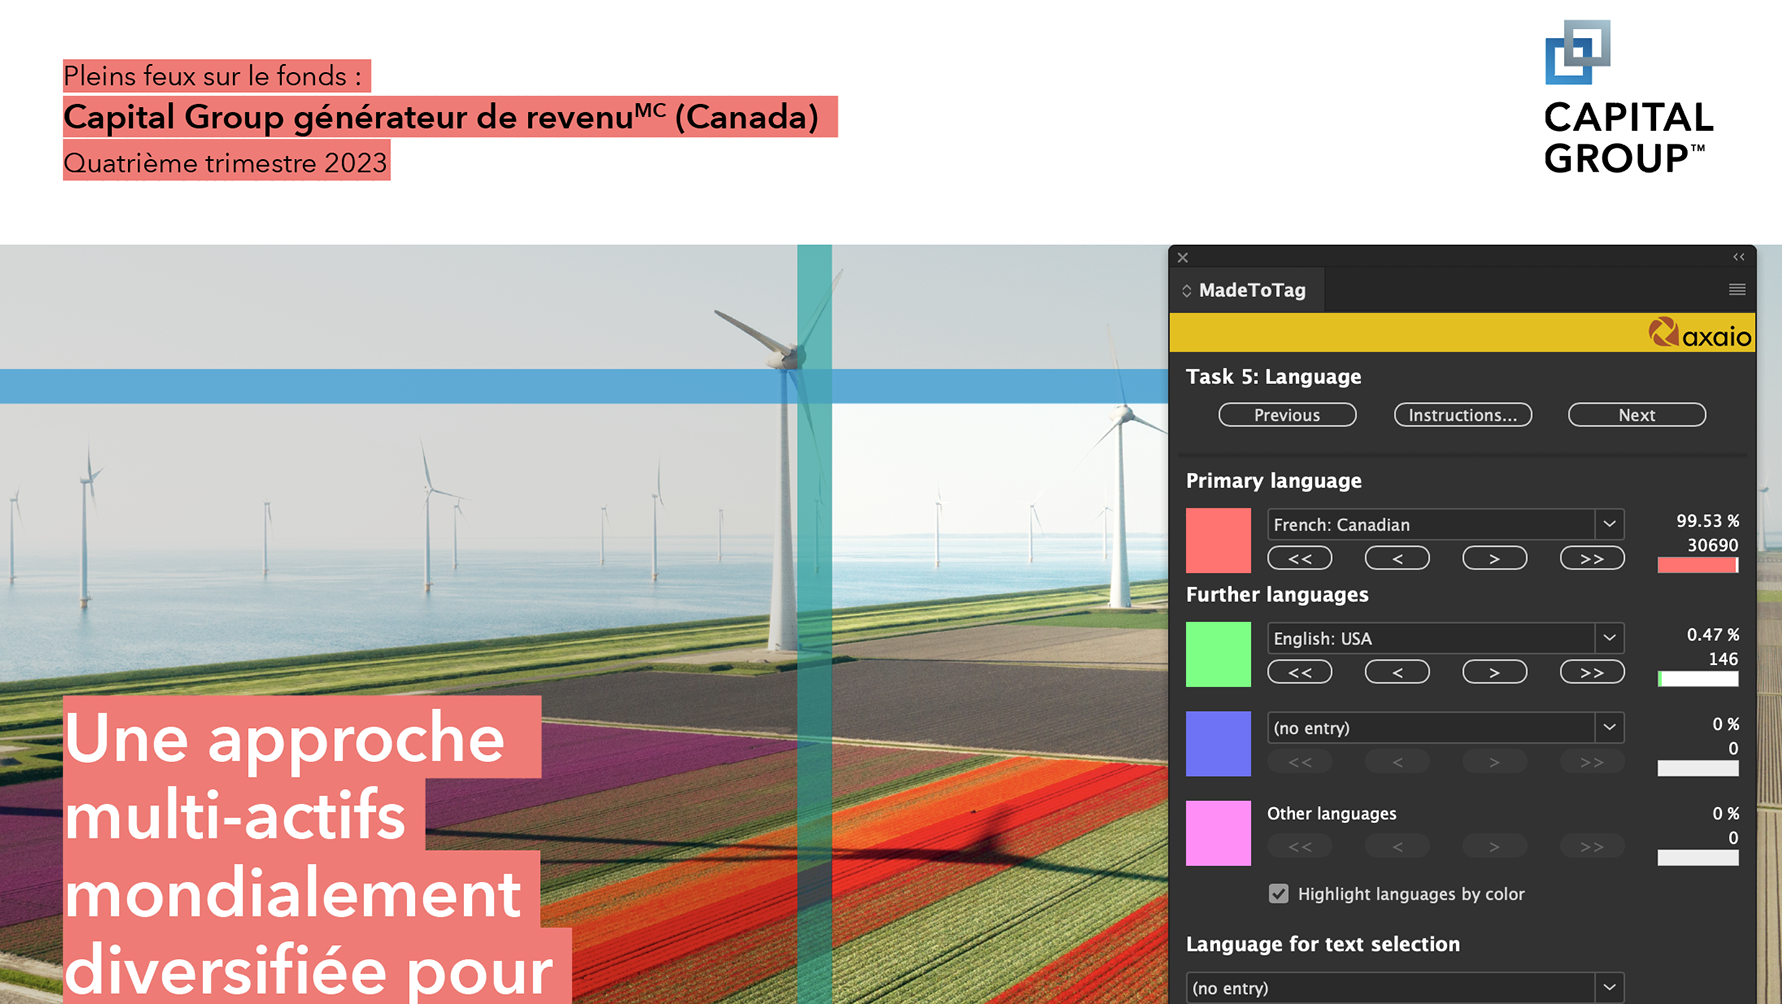This screenshot has width=1782, height=1004.
Task: Toggle panel size arrows beside MadeToTag
Action: coord(1187,291)
